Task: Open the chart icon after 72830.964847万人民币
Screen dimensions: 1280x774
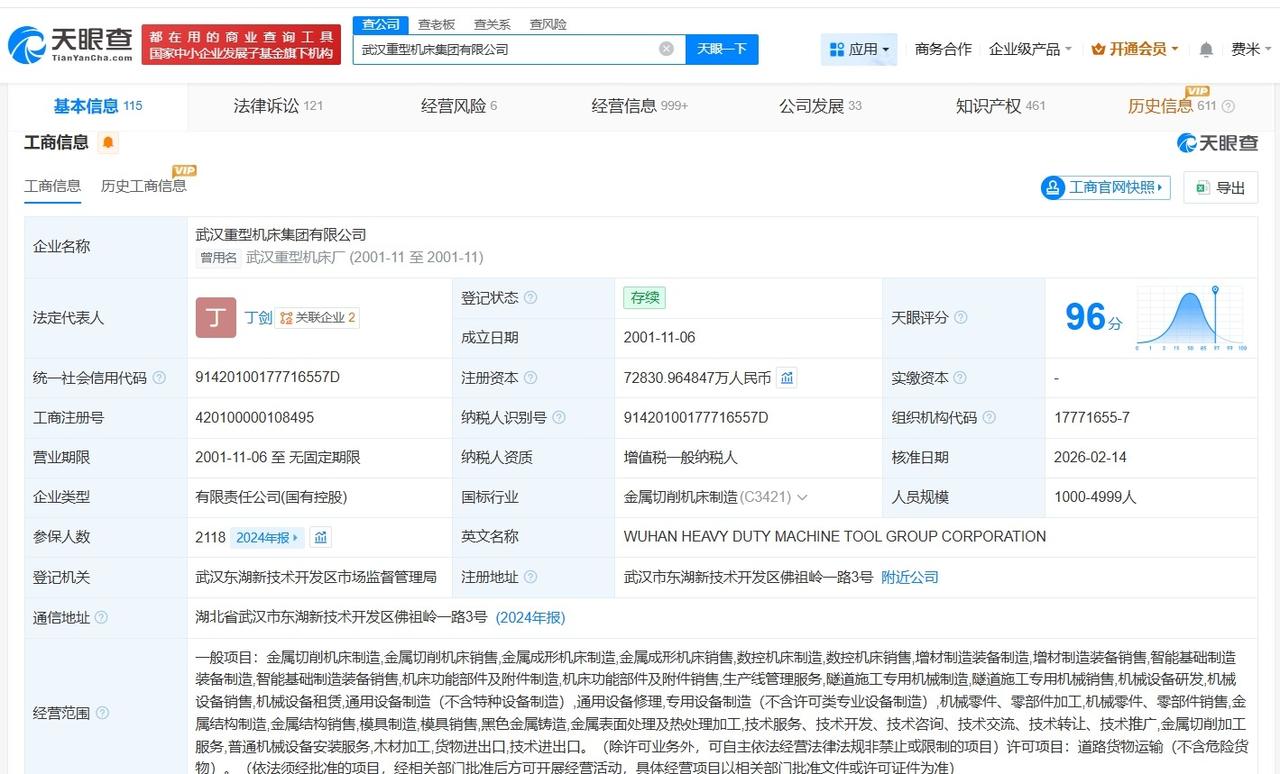Action: pos(787,378)
